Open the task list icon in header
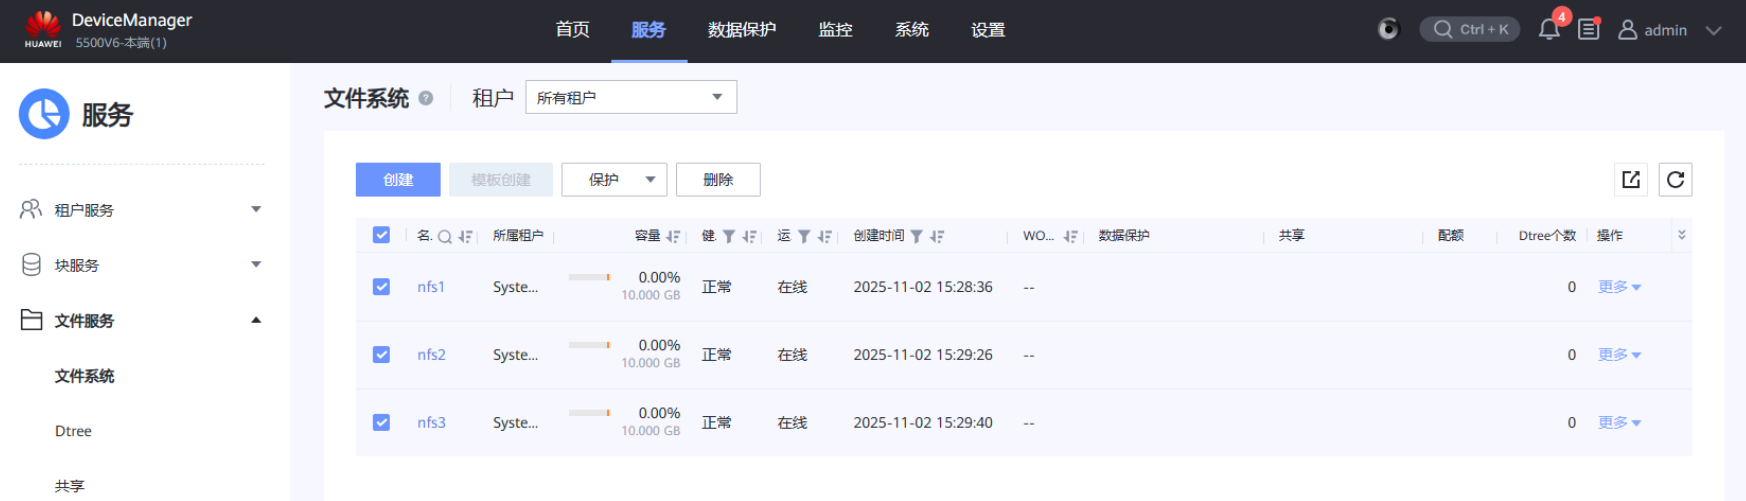The height and width of the screenshot is (501, 1746). 1588,30
